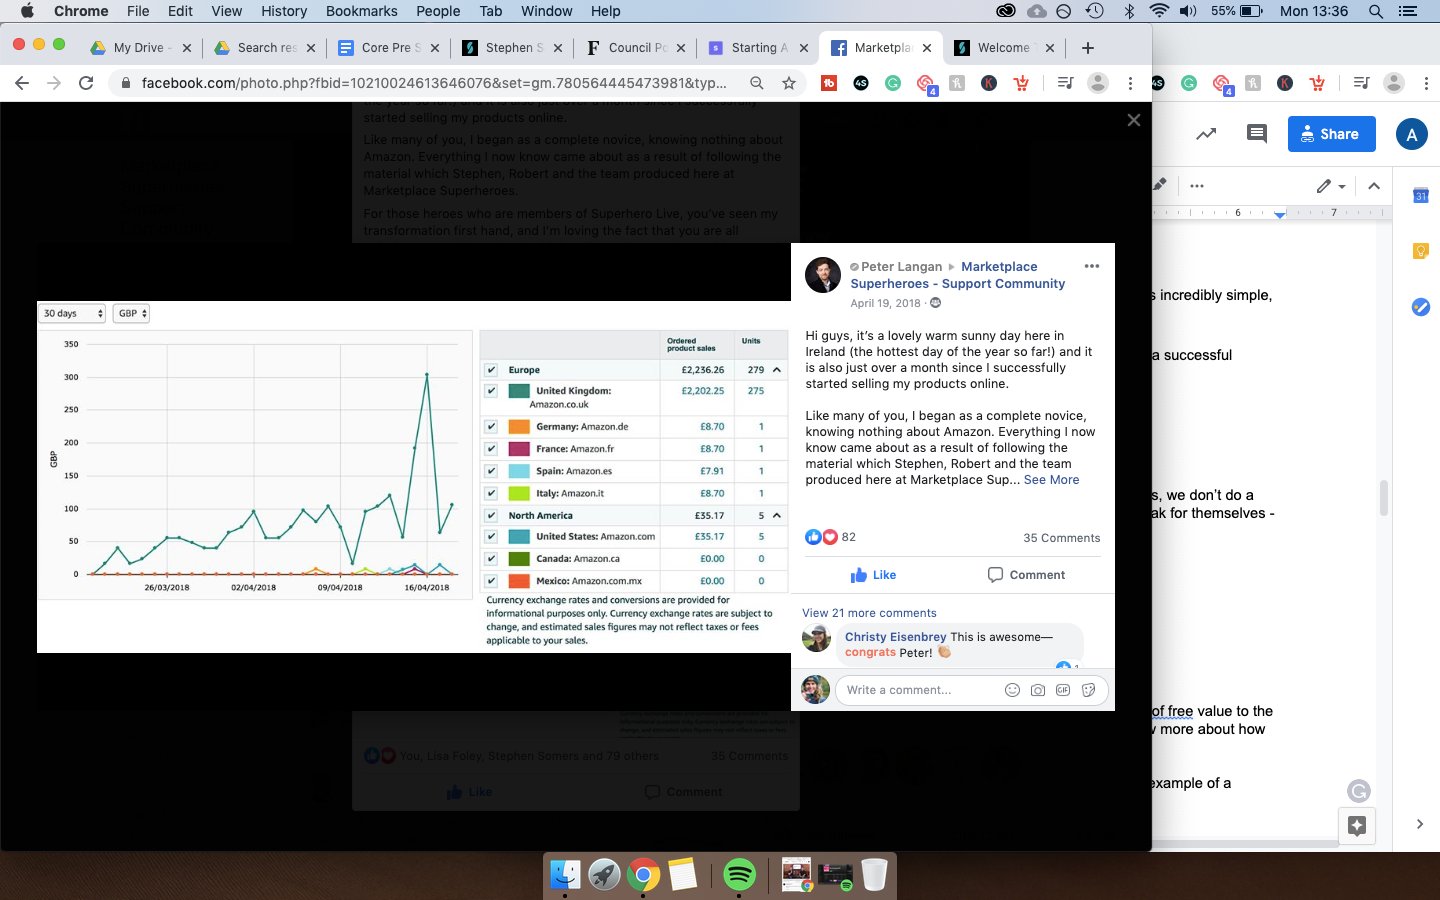
Task: Uncheck the France Amazon.fr checkbox
Action: click(491, 449)
